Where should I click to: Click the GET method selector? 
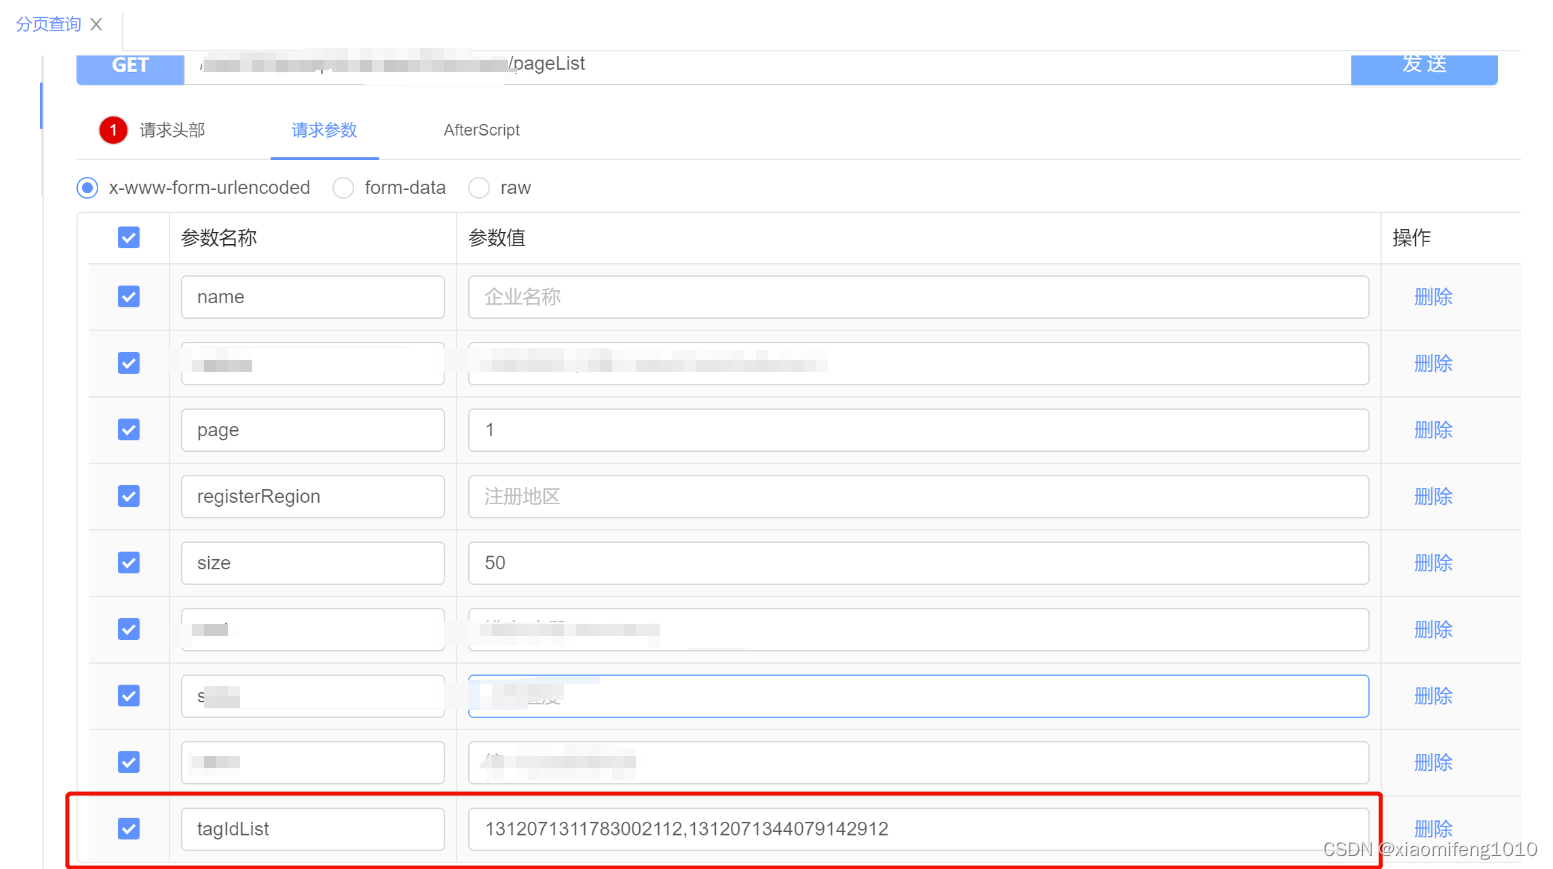click(129, 65)
